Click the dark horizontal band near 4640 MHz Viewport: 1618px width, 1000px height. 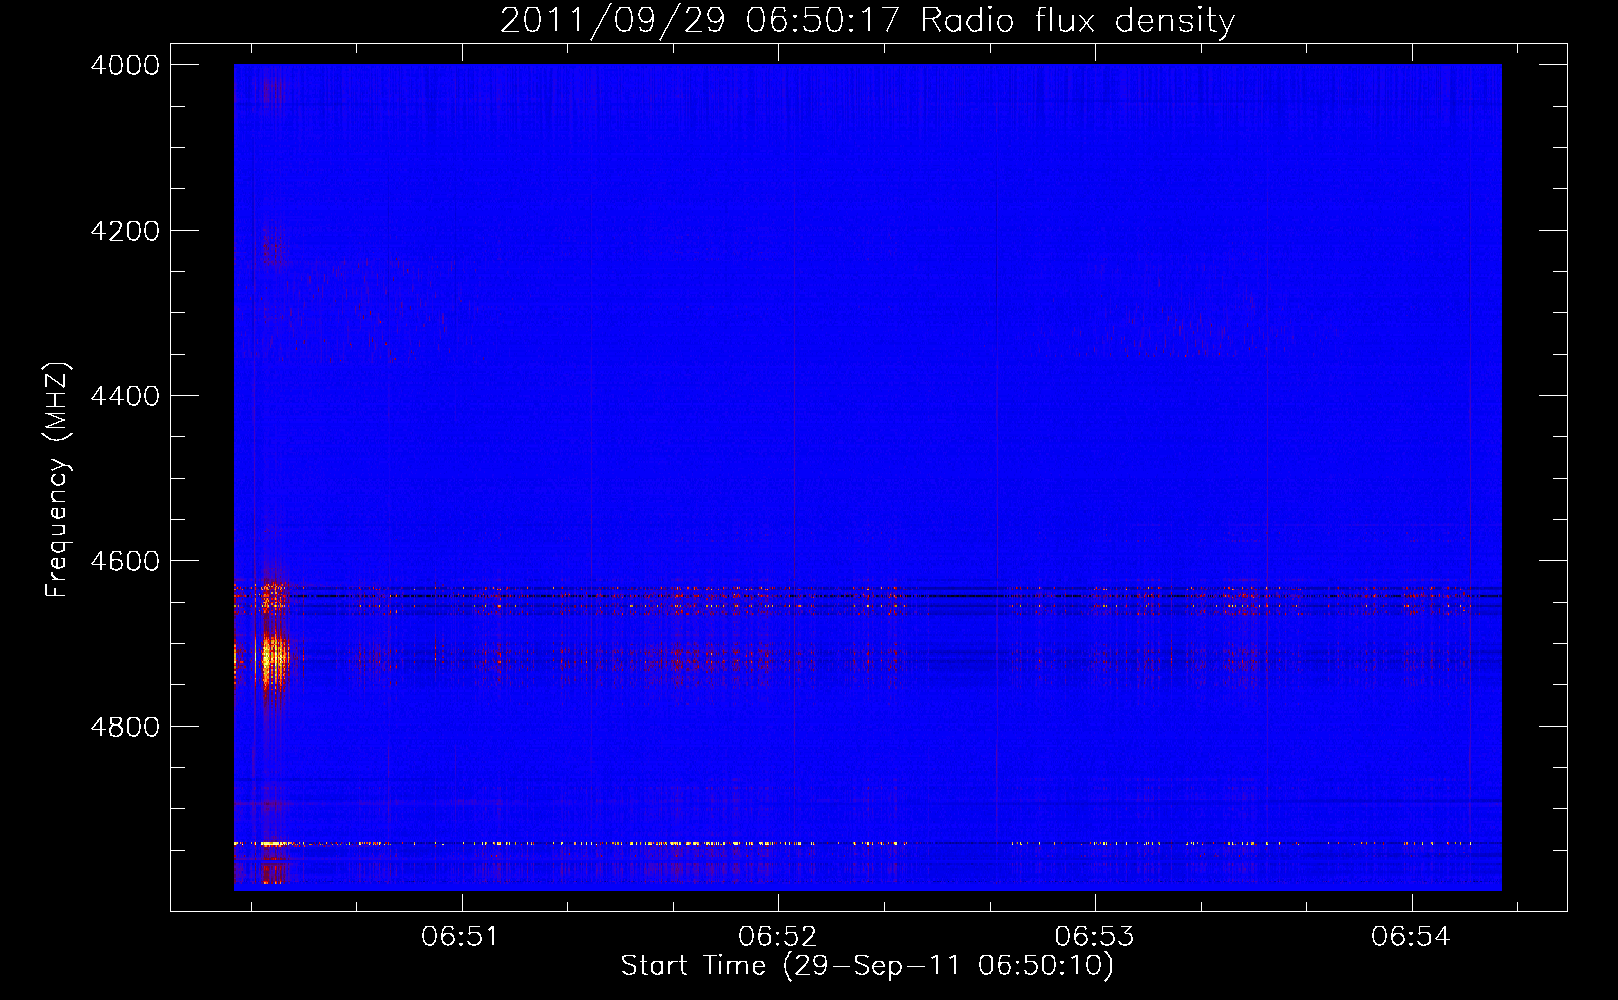coord(867,597)
